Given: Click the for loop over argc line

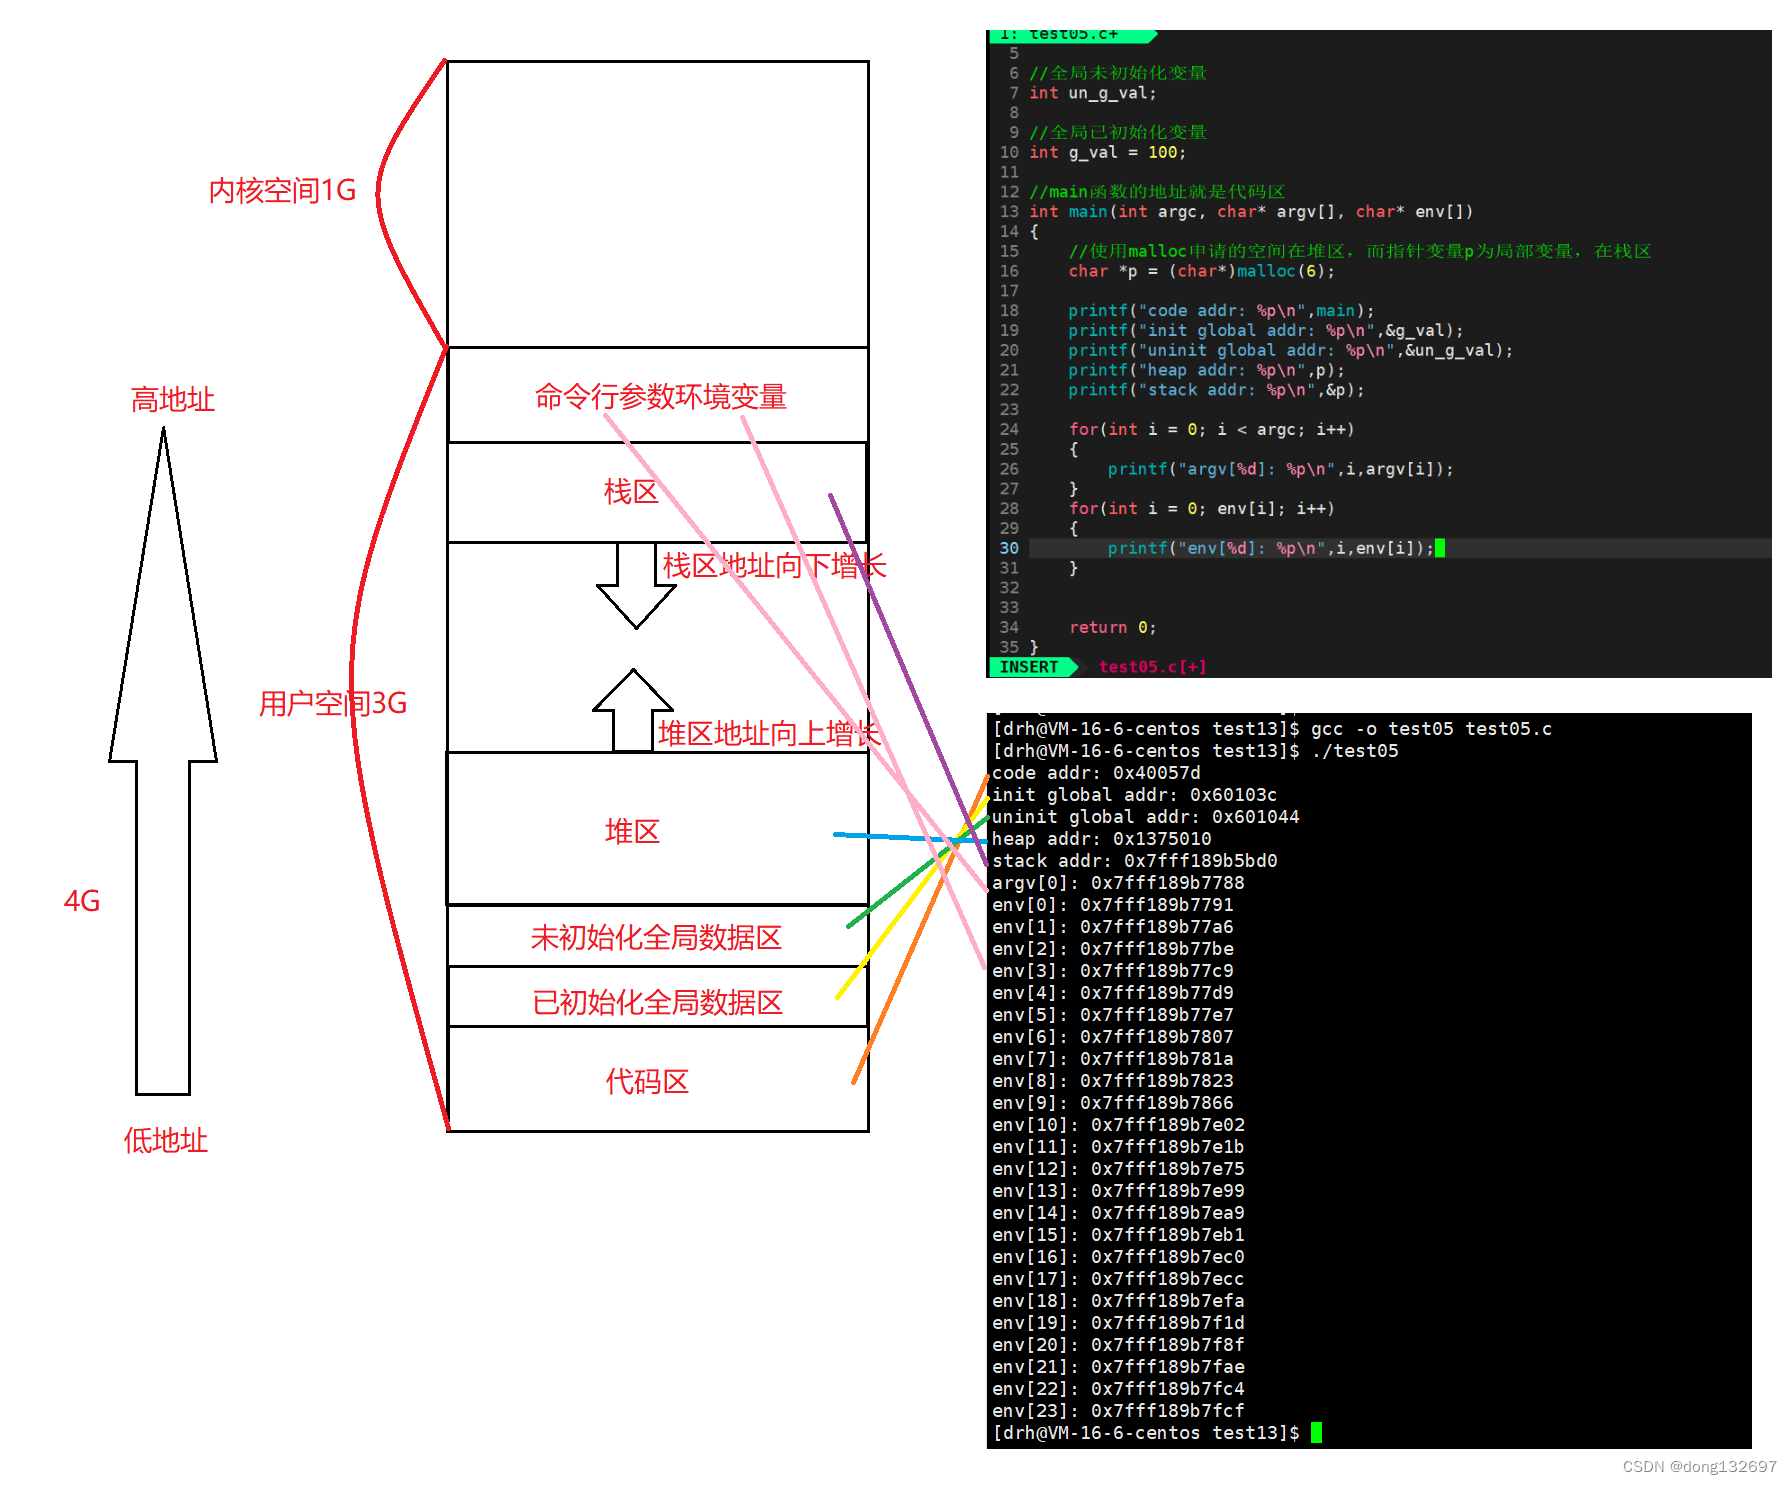Looking at the screenshot, I should 1211,430.
